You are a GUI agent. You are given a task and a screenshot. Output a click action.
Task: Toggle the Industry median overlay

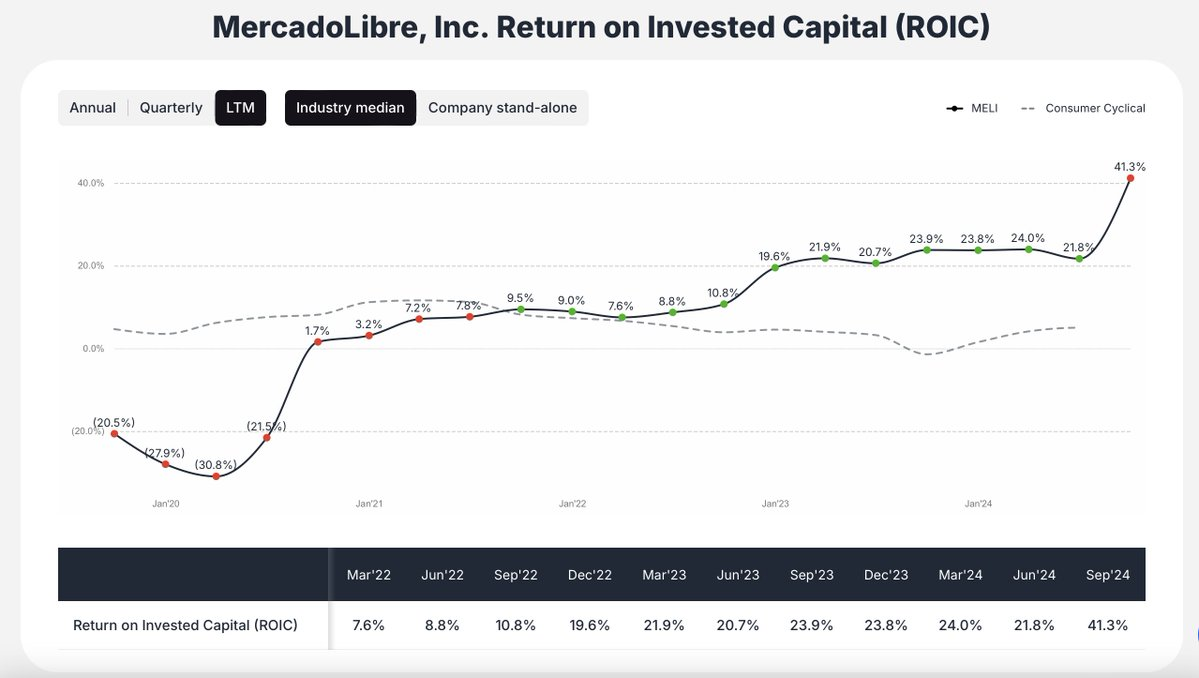click(350, 107)
